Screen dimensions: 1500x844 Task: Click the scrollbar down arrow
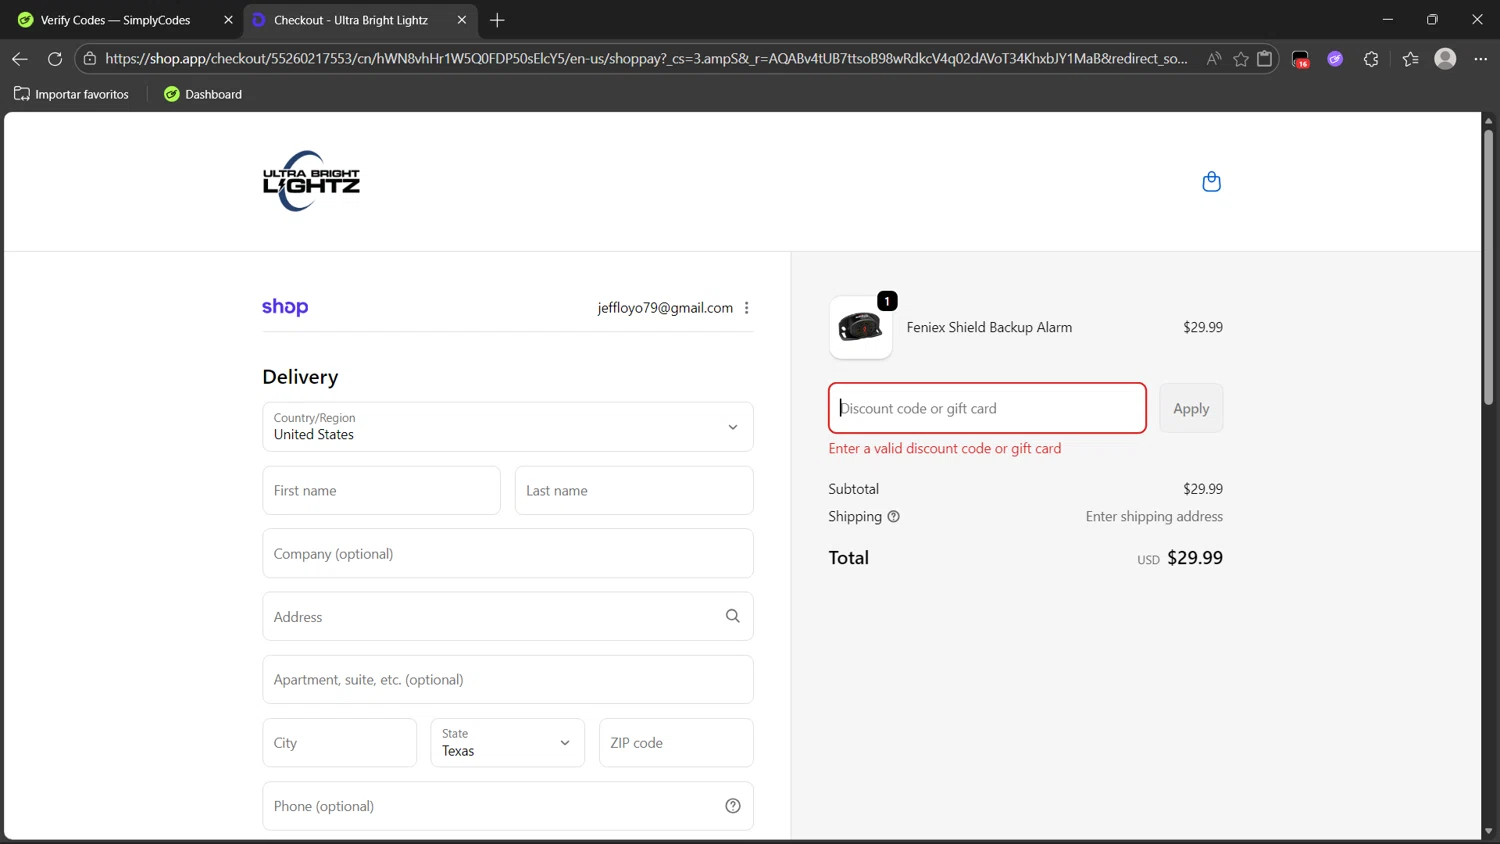pos(1488,831)
